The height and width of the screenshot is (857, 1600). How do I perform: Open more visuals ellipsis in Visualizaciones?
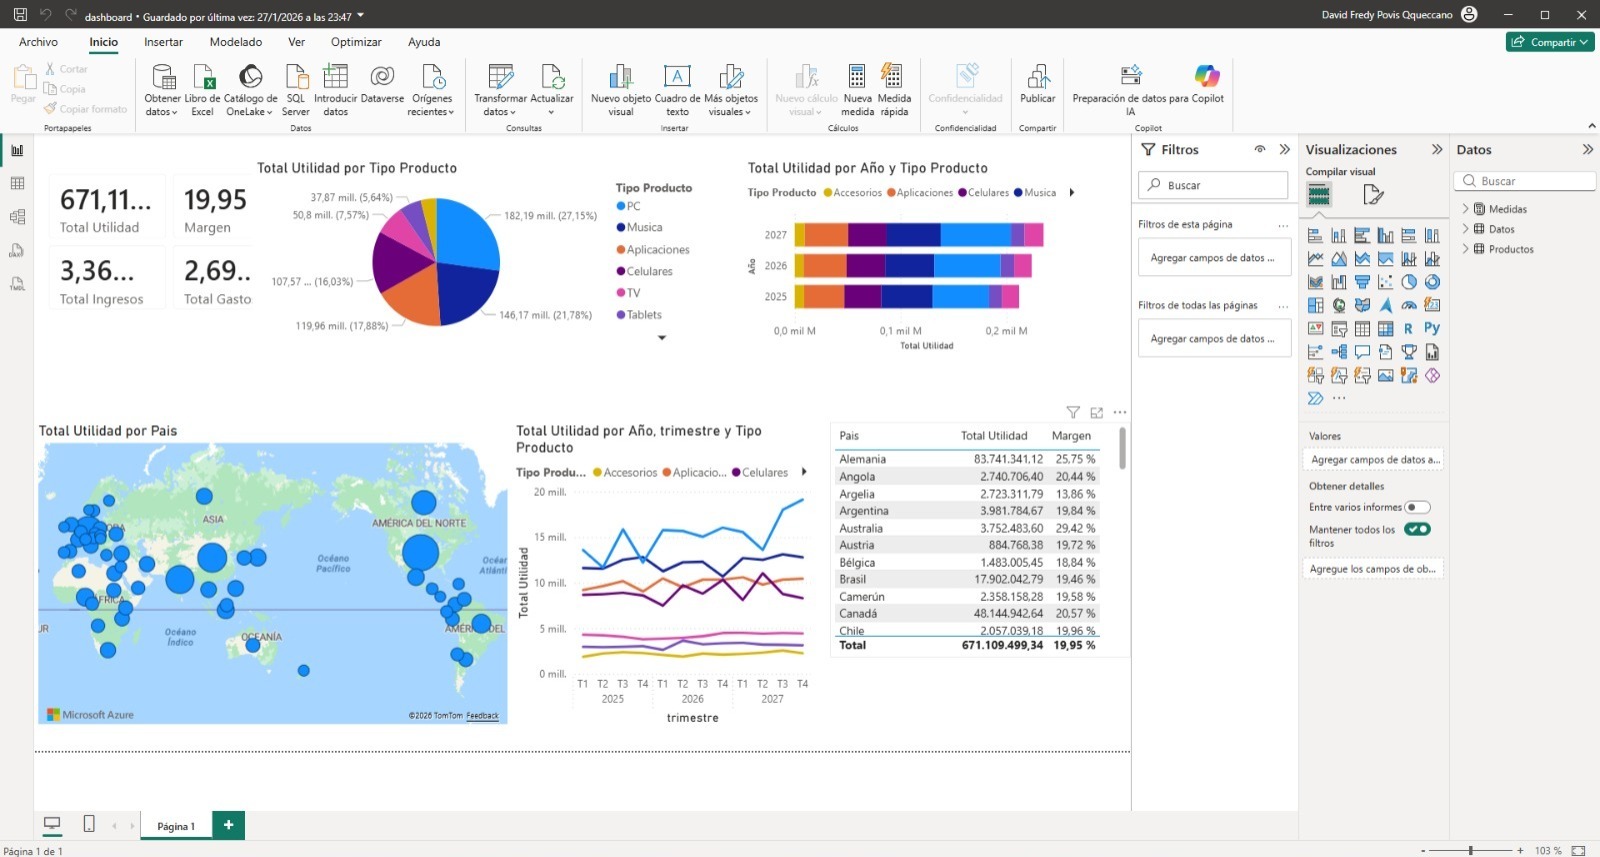pos(1339,398)
